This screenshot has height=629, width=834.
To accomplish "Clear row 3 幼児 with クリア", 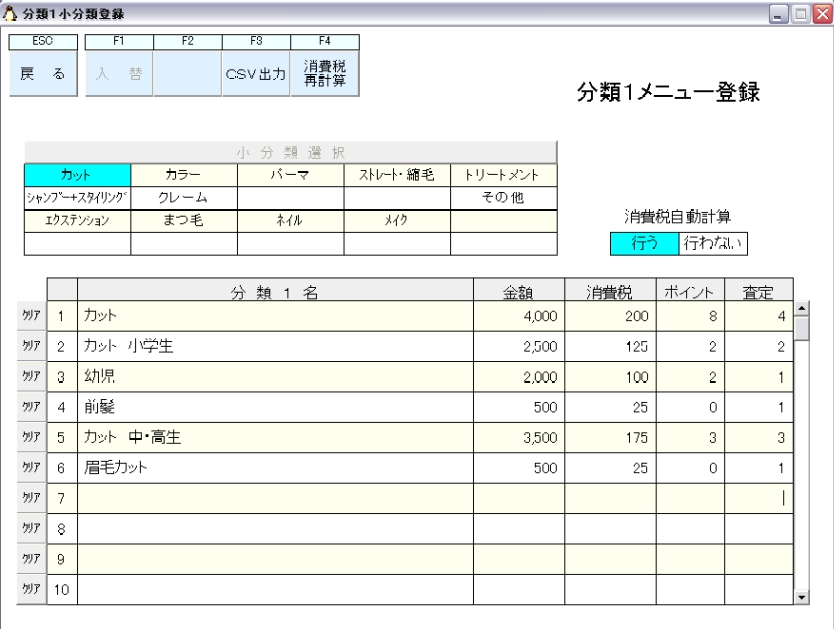I will point(30,377).
